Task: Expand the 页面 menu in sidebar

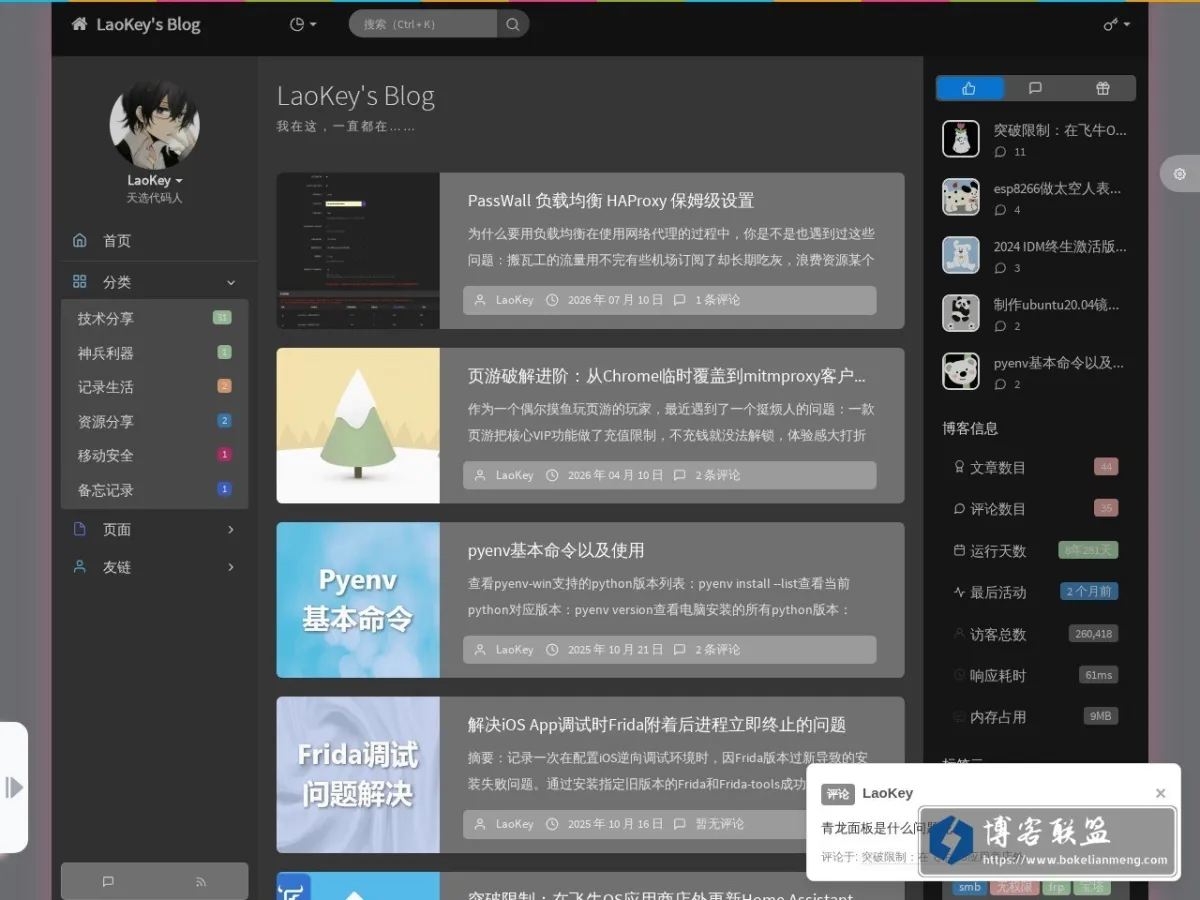Action: click(x=154, y=529)
